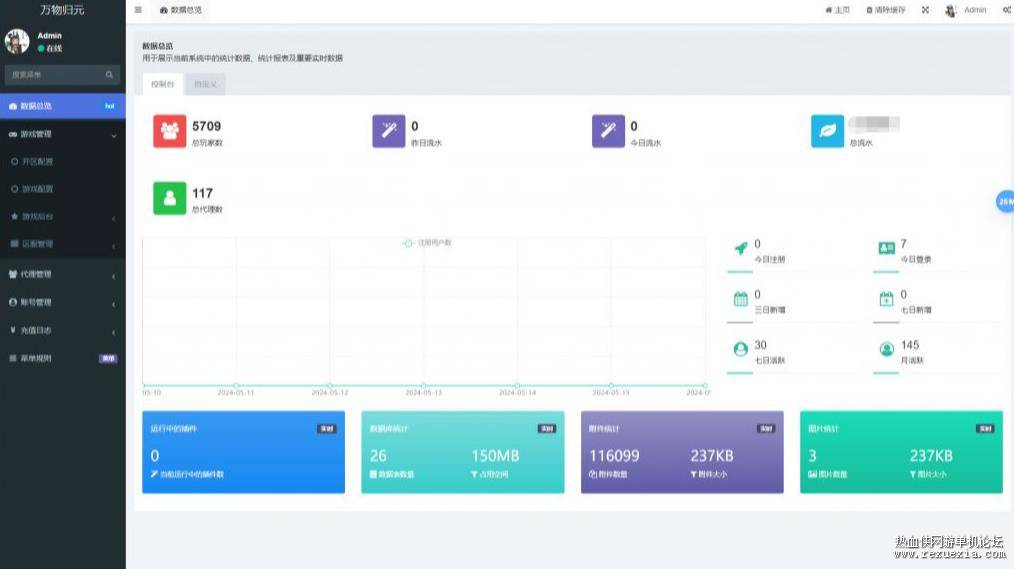Viewport: 1014px width, 569px height.
Task: Select the 数据总览 sidebar menu item
Action: [x=63, y=106]
